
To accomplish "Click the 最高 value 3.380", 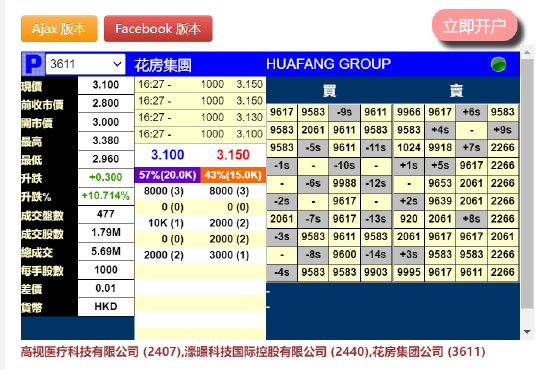I will click(x=106, y=141).
